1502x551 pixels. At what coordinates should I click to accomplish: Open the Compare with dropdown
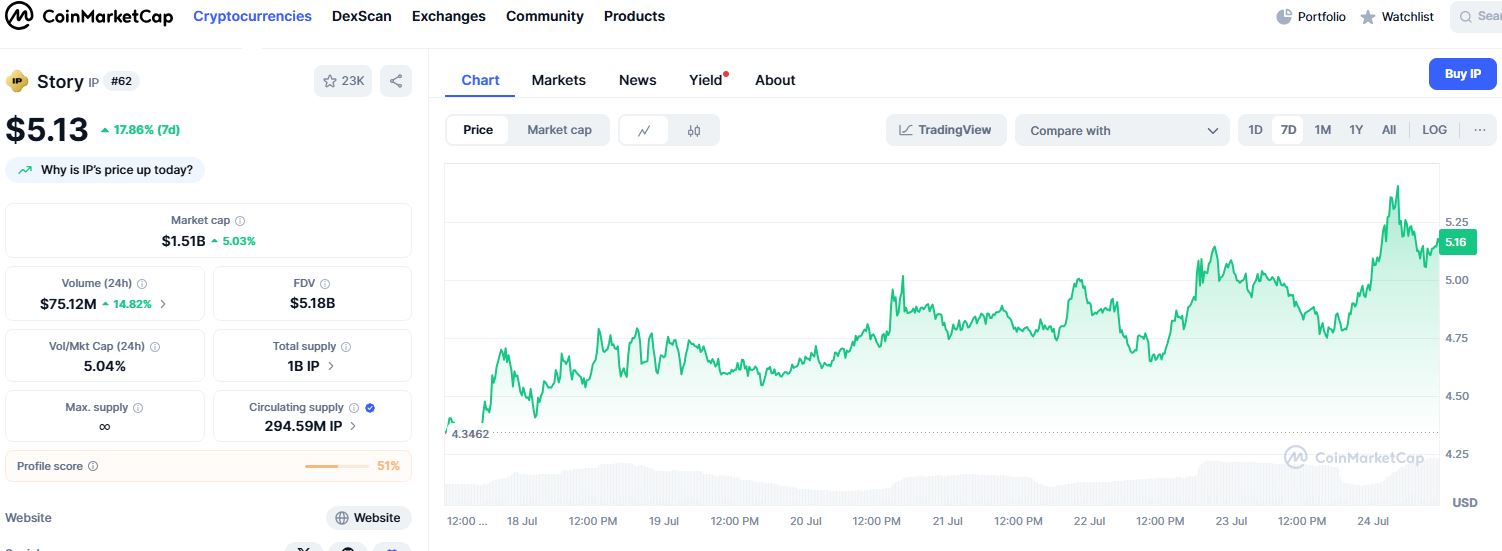[x=1122, y=130]
